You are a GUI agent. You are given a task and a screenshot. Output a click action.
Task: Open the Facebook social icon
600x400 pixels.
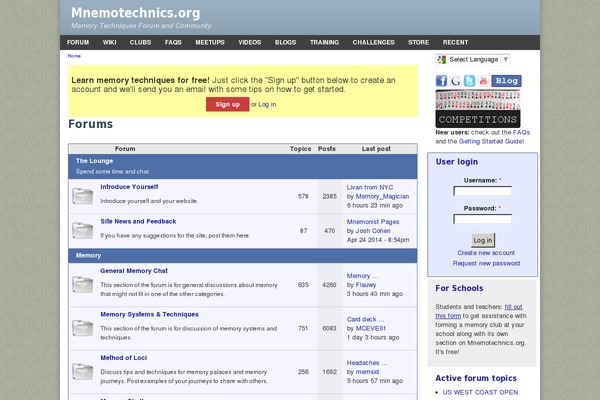[441, 81]
